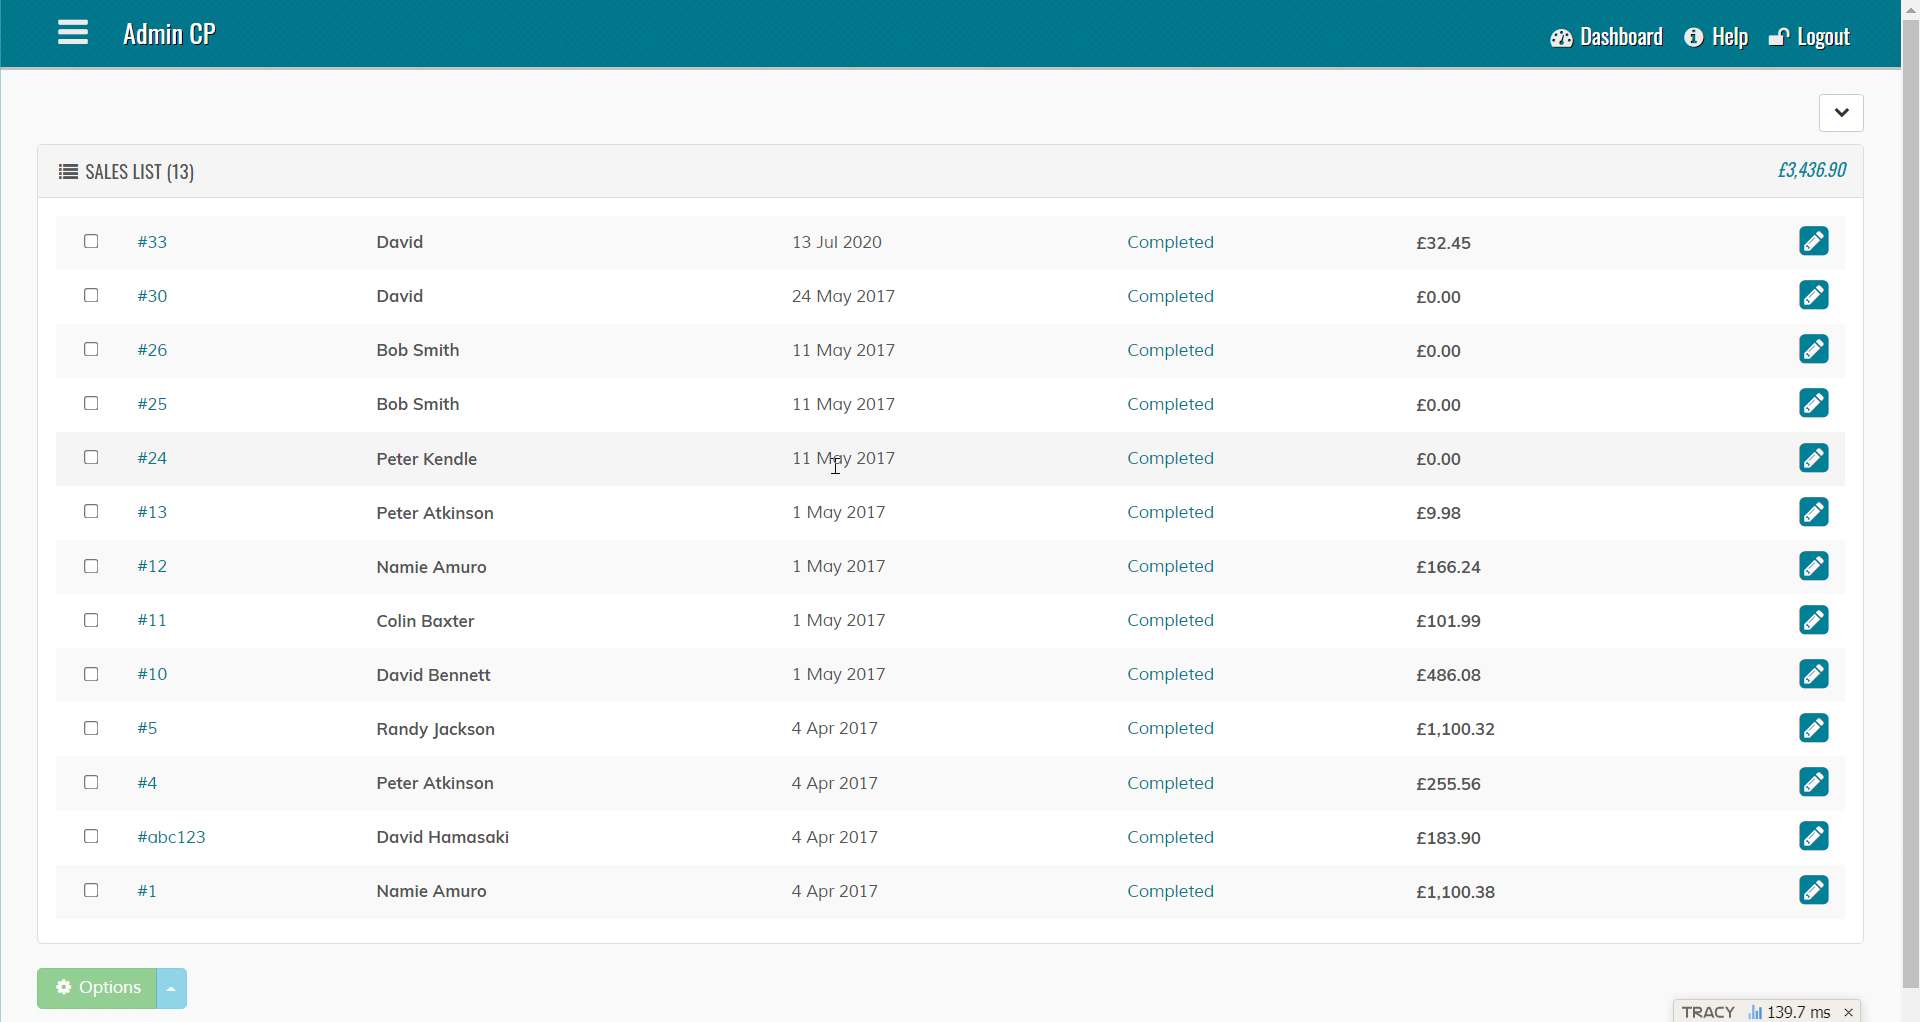The image size is (1920, 1022).
Task: Check the box next to sale #26
Action: (x=91, y=349)
